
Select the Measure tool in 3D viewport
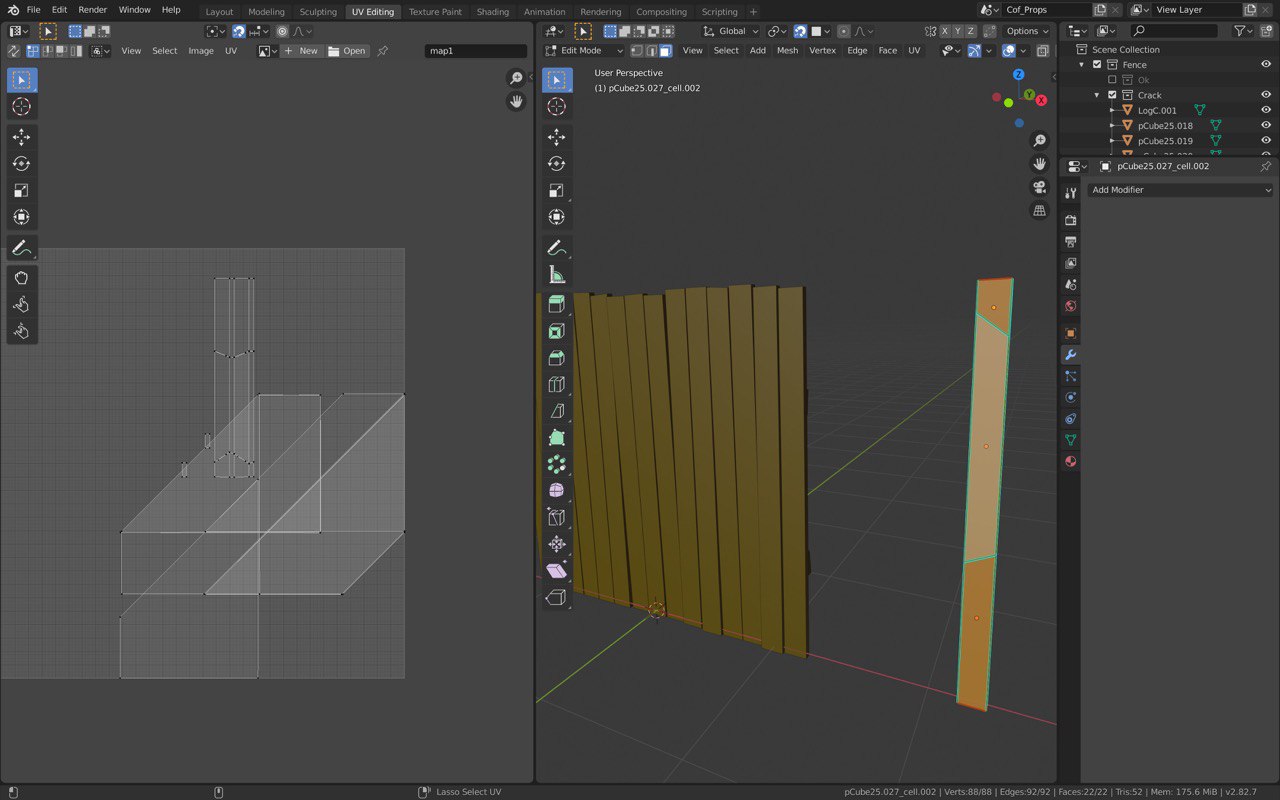pos(557,274)
